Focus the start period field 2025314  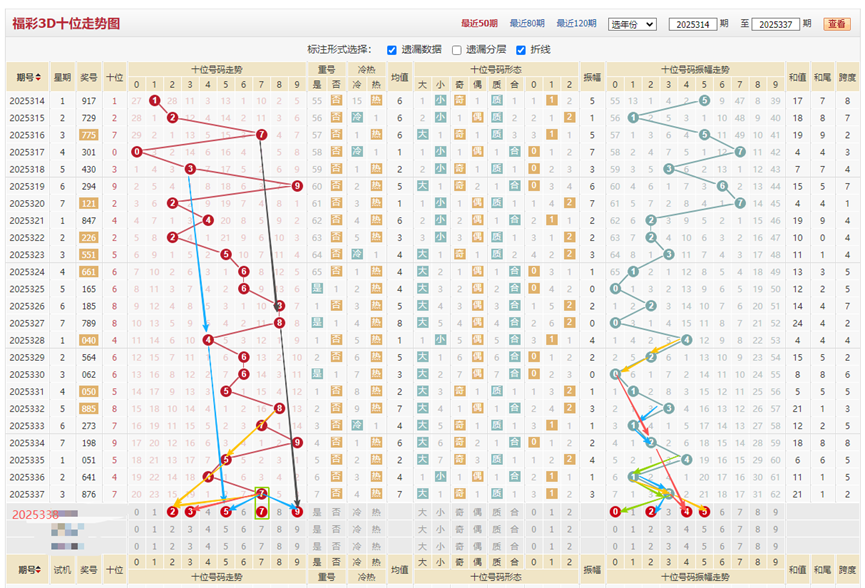coord(693,24)
